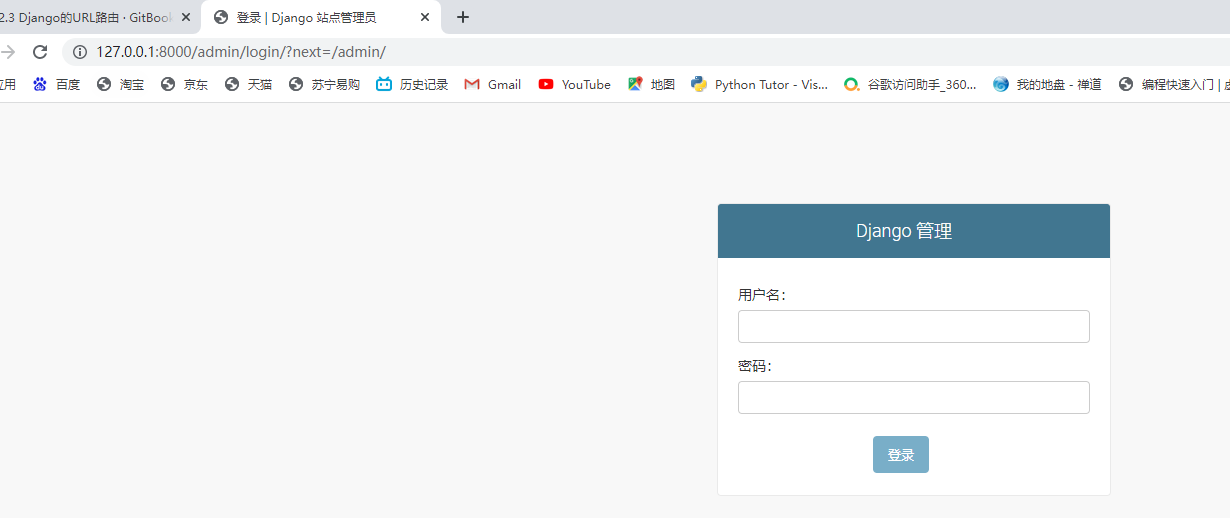This screenshot has height=518, width=1230.
Task: Close the 登录 Django 站点管理员 tab
Action: [x=425, y=17]
